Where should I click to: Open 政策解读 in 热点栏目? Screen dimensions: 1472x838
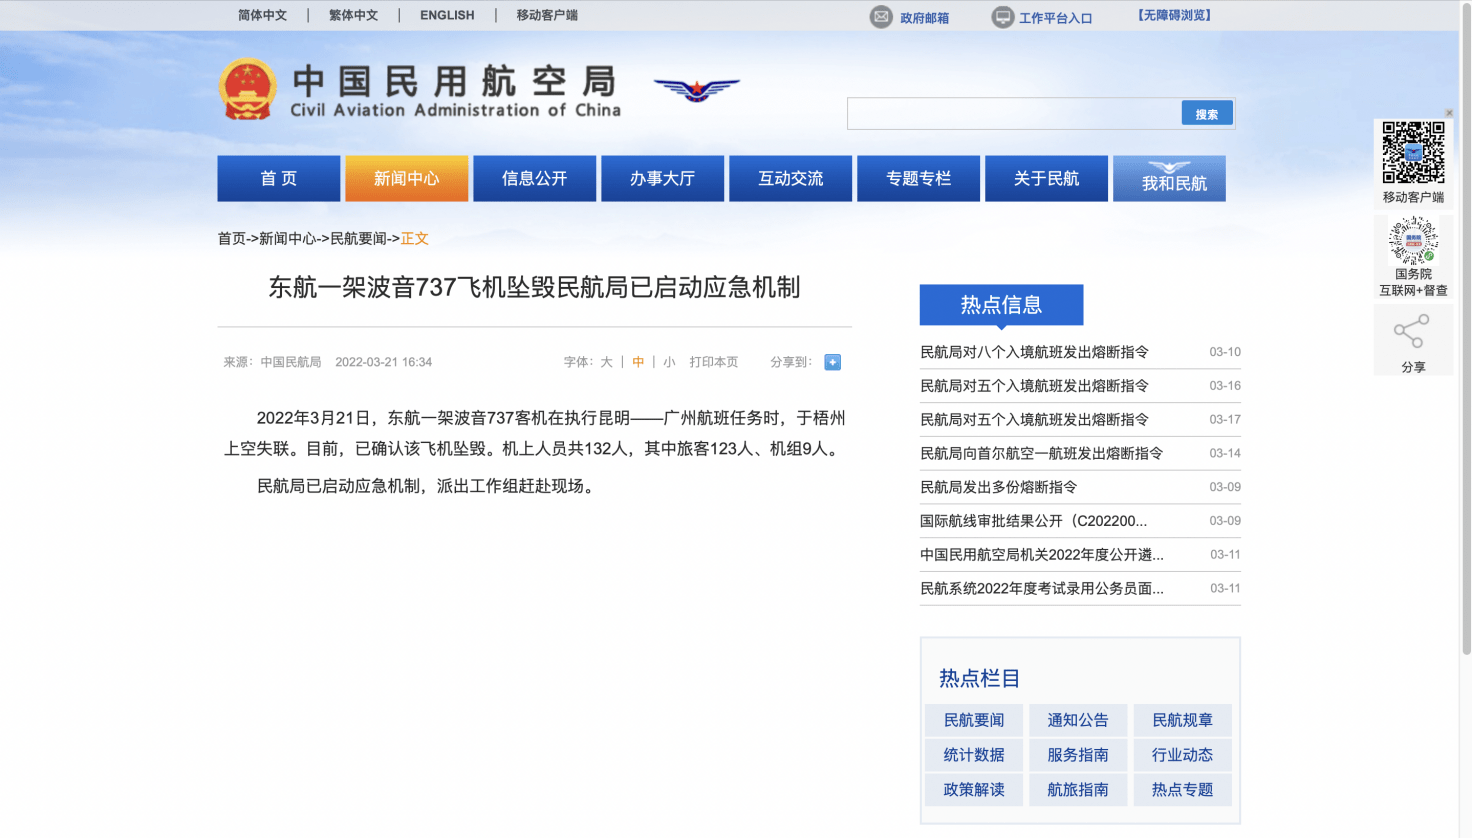tap(974, 790)
